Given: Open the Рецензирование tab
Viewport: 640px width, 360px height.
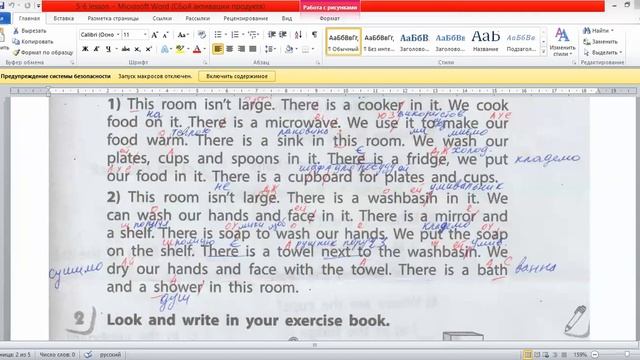Looking at the screenshot, I should (246, 18).
